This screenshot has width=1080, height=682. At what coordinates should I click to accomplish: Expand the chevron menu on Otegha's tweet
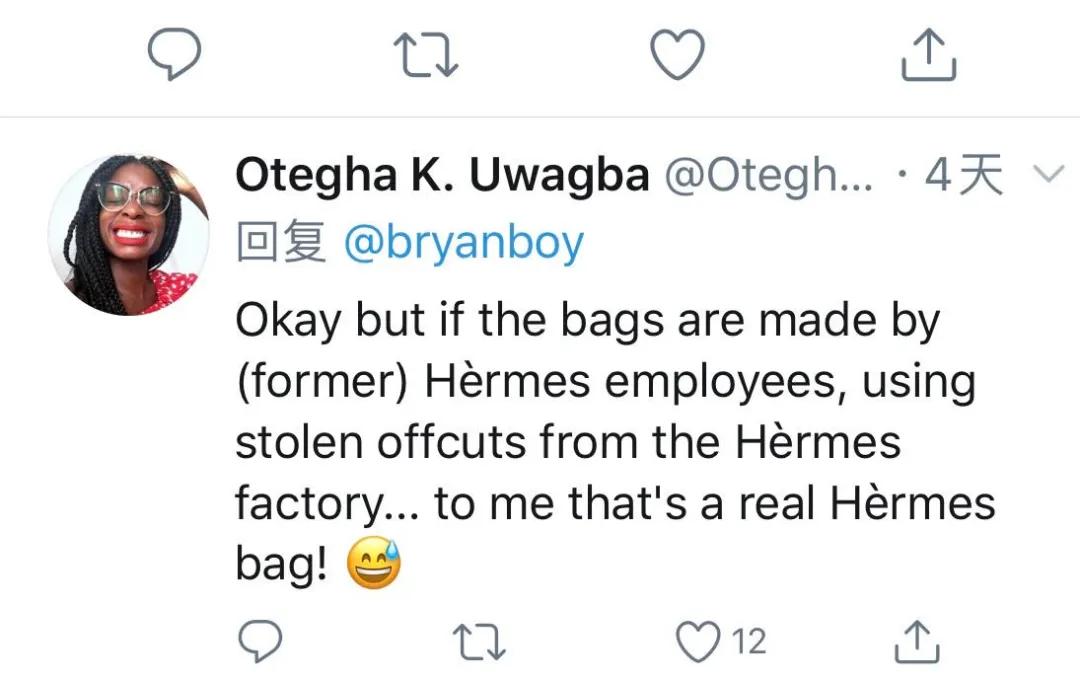[x=1045, y=176]
